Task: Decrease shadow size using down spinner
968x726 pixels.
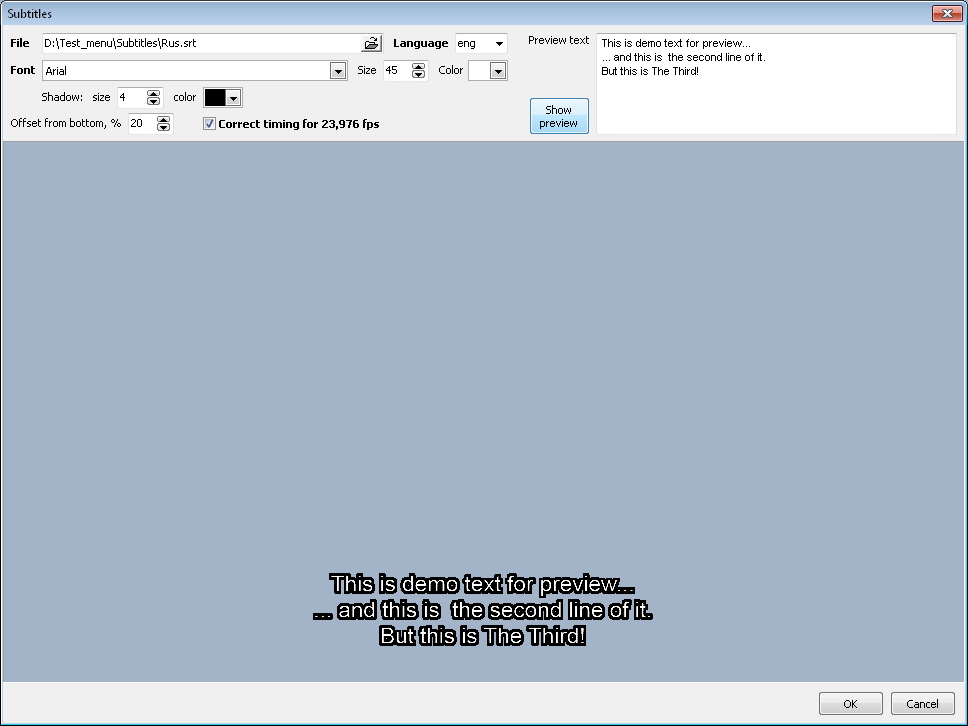Action: pos(153,102)
